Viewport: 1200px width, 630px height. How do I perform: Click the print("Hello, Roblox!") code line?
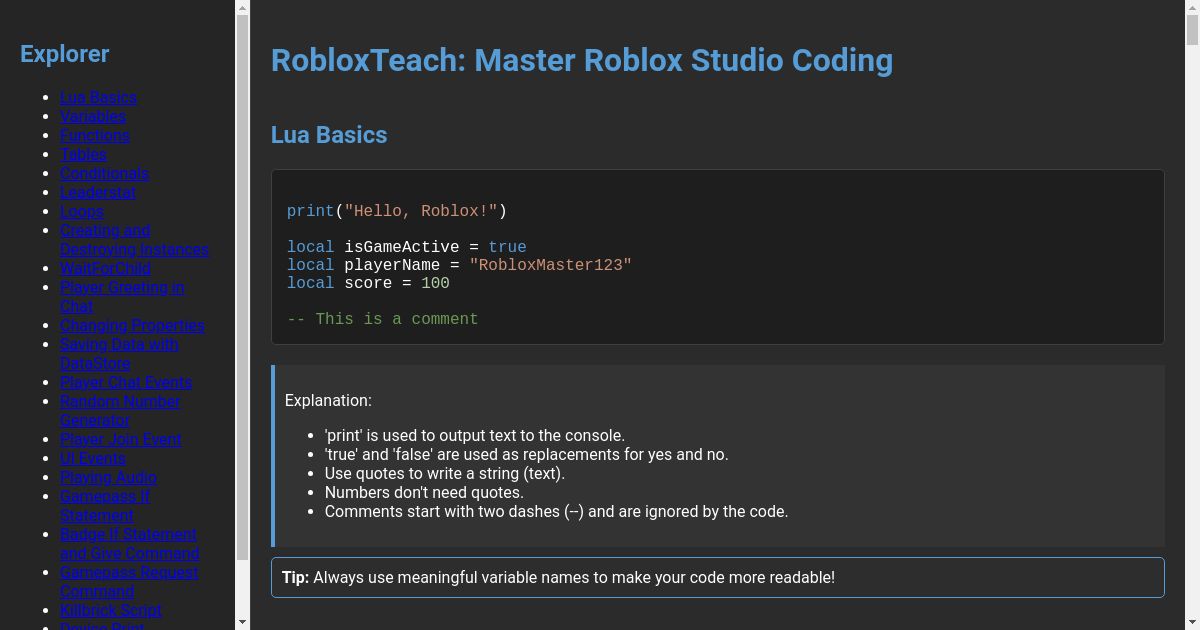397,211
